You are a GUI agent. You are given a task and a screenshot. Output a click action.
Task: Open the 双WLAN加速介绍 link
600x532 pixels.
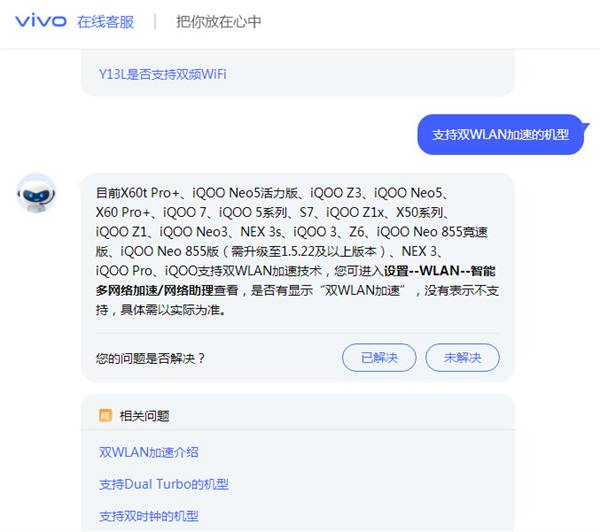148,452
